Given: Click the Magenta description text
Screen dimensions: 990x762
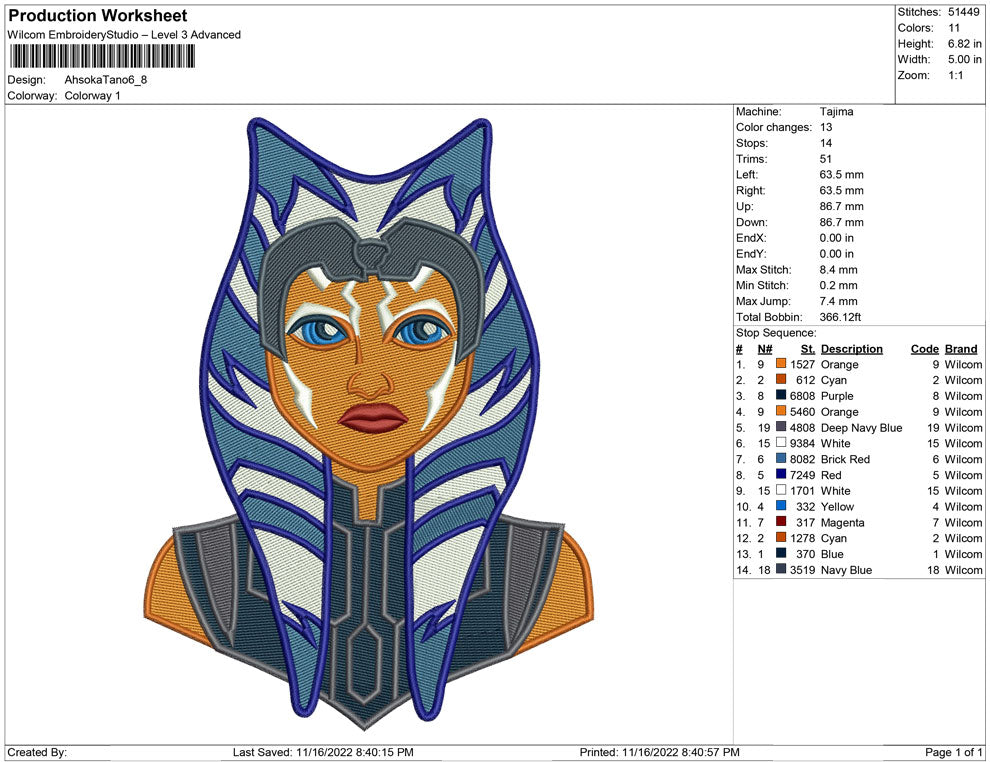Looking at the screenshot, I should [x=842, y=522].
